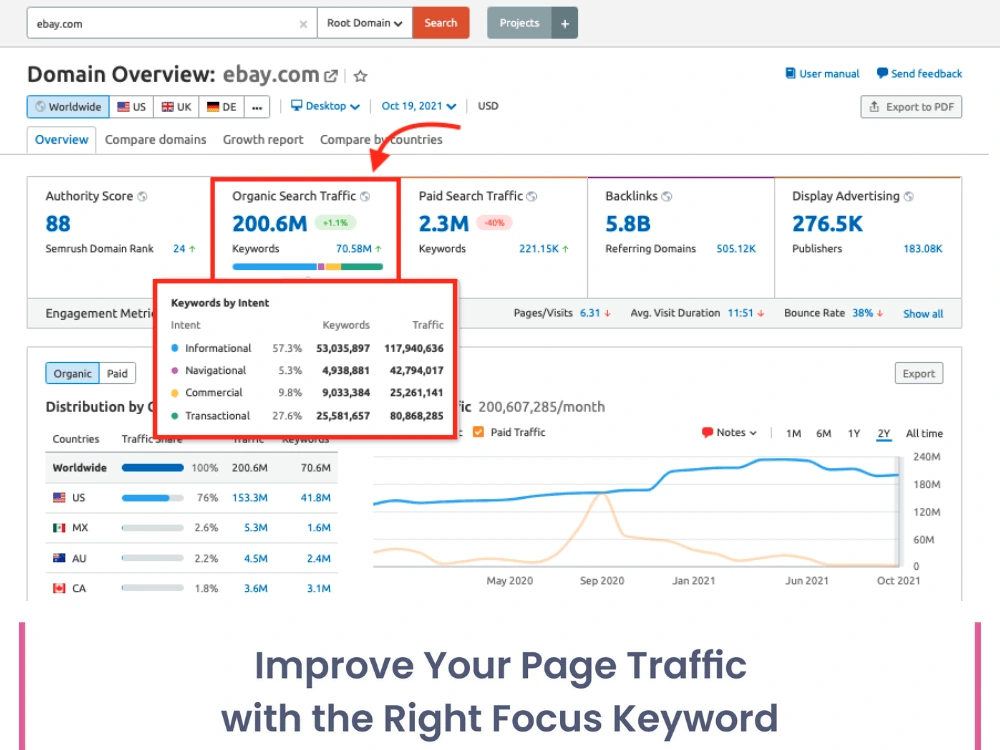Open US keywords value 41.8M

pyautogui.click(x=316, y=497)
